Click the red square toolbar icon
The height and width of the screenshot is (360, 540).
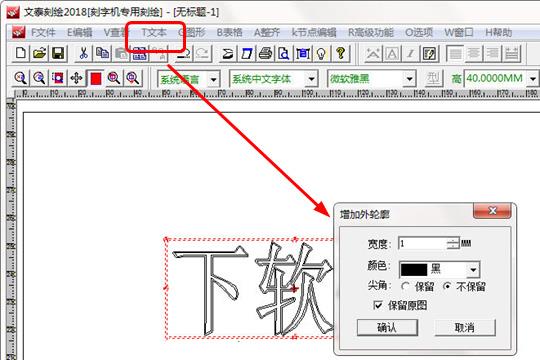(95, 79)
